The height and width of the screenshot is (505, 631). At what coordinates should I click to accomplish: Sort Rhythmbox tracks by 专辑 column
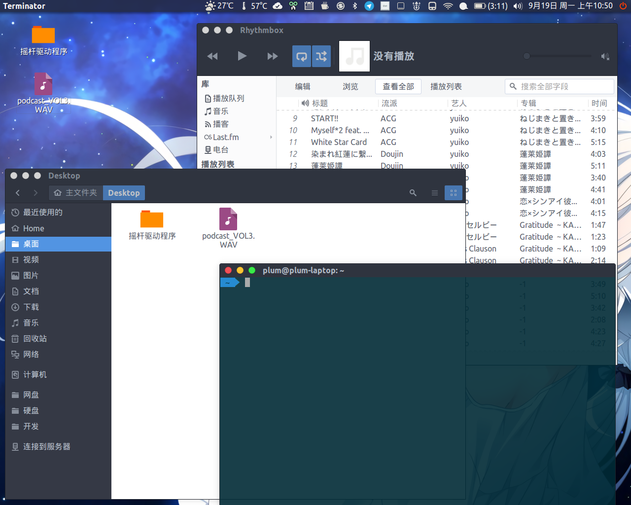(528, 103)
